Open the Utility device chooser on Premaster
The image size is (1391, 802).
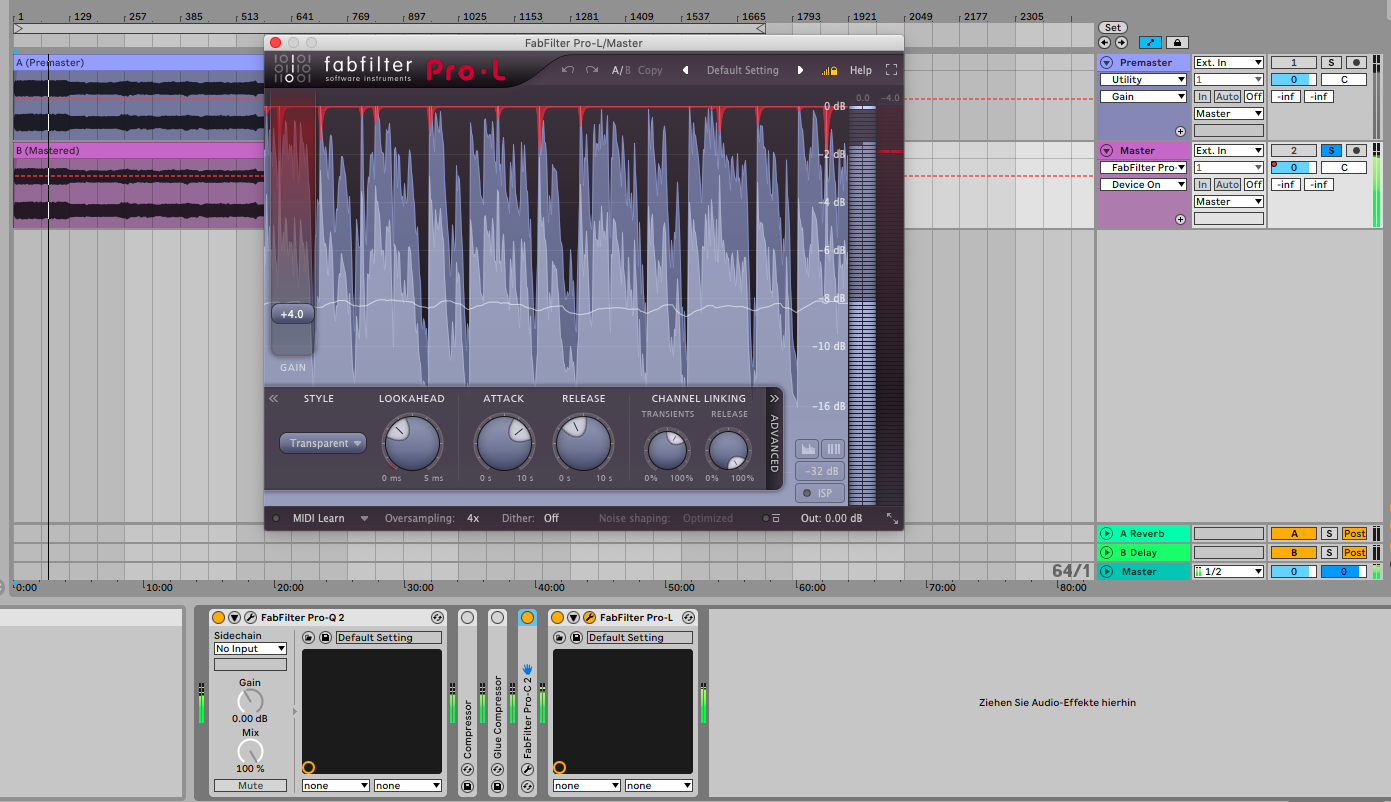click(x=1143, y=80)
